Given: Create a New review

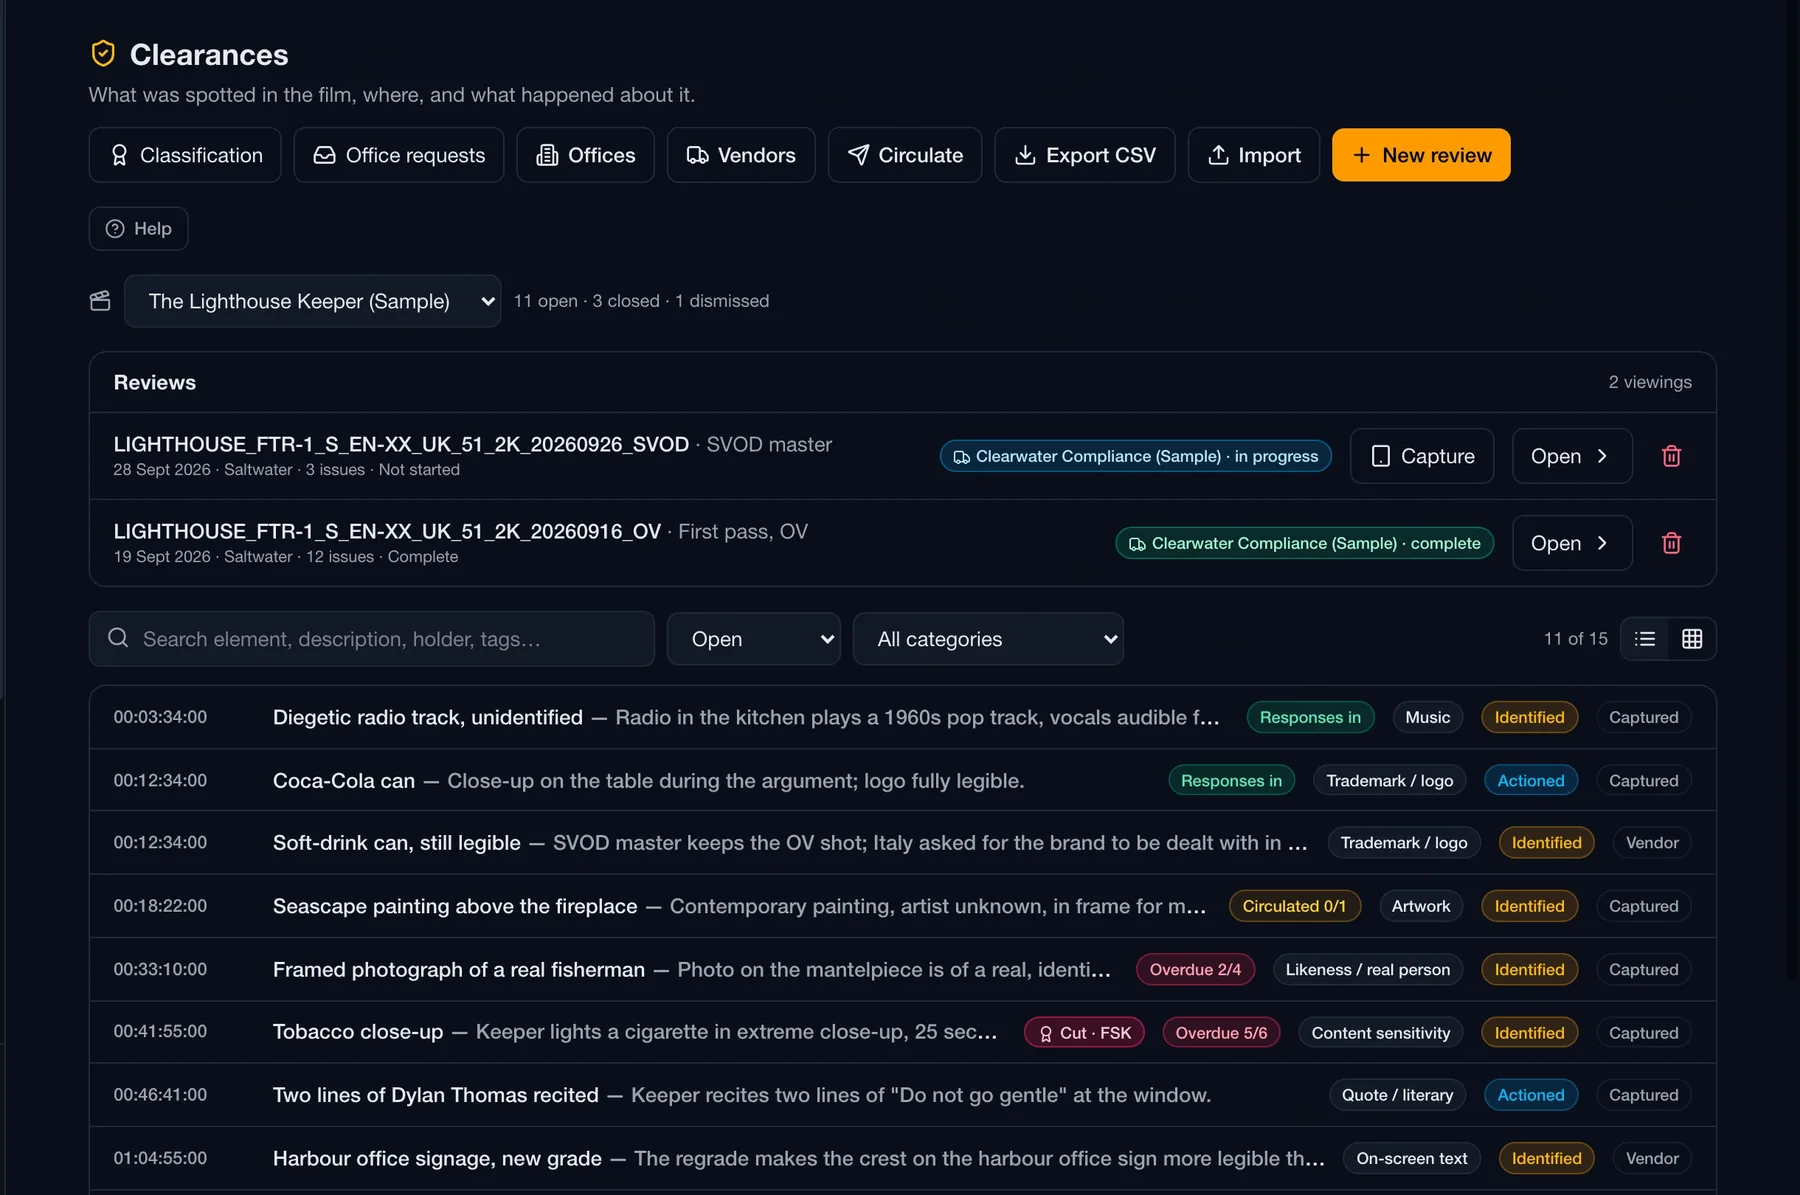Looking at the screenshot, I should [1421, 155].
